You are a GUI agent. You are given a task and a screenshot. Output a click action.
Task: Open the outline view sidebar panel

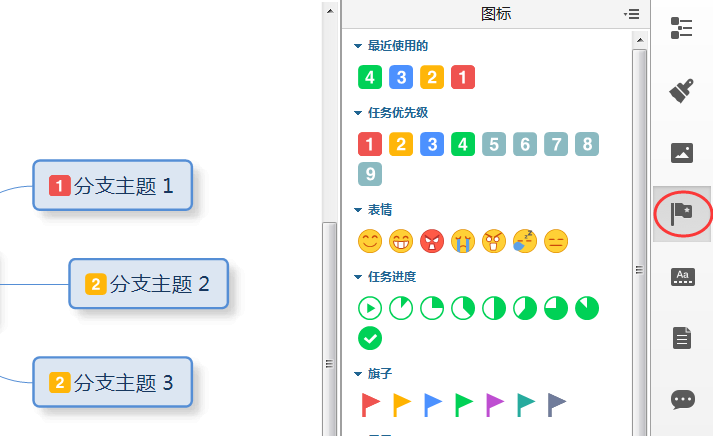[682, 28]
